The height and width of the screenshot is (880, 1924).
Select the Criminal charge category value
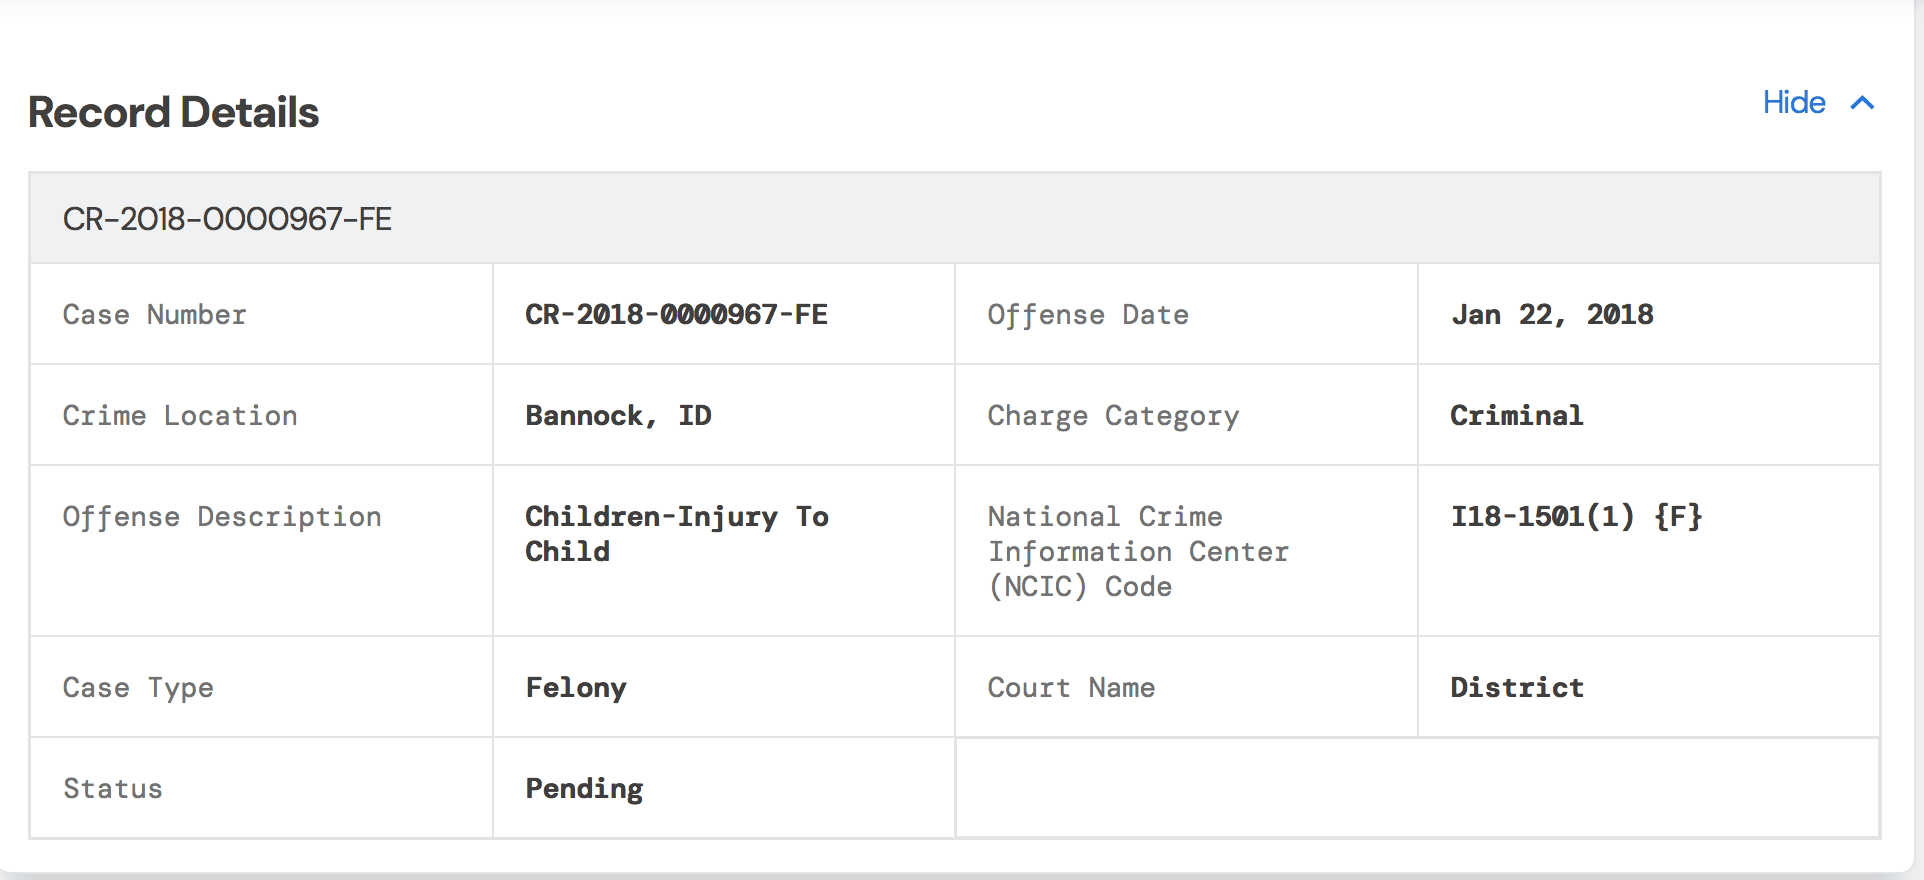(1516, 416)
